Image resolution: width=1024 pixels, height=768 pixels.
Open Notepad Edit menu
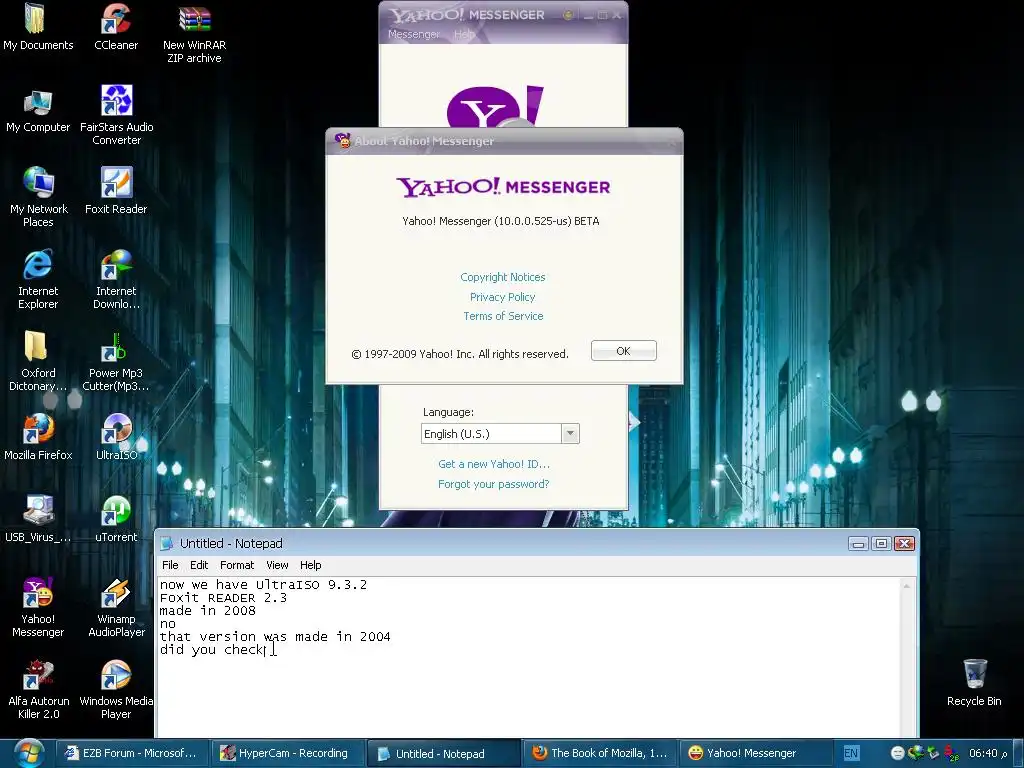click(x=199, y=565)
